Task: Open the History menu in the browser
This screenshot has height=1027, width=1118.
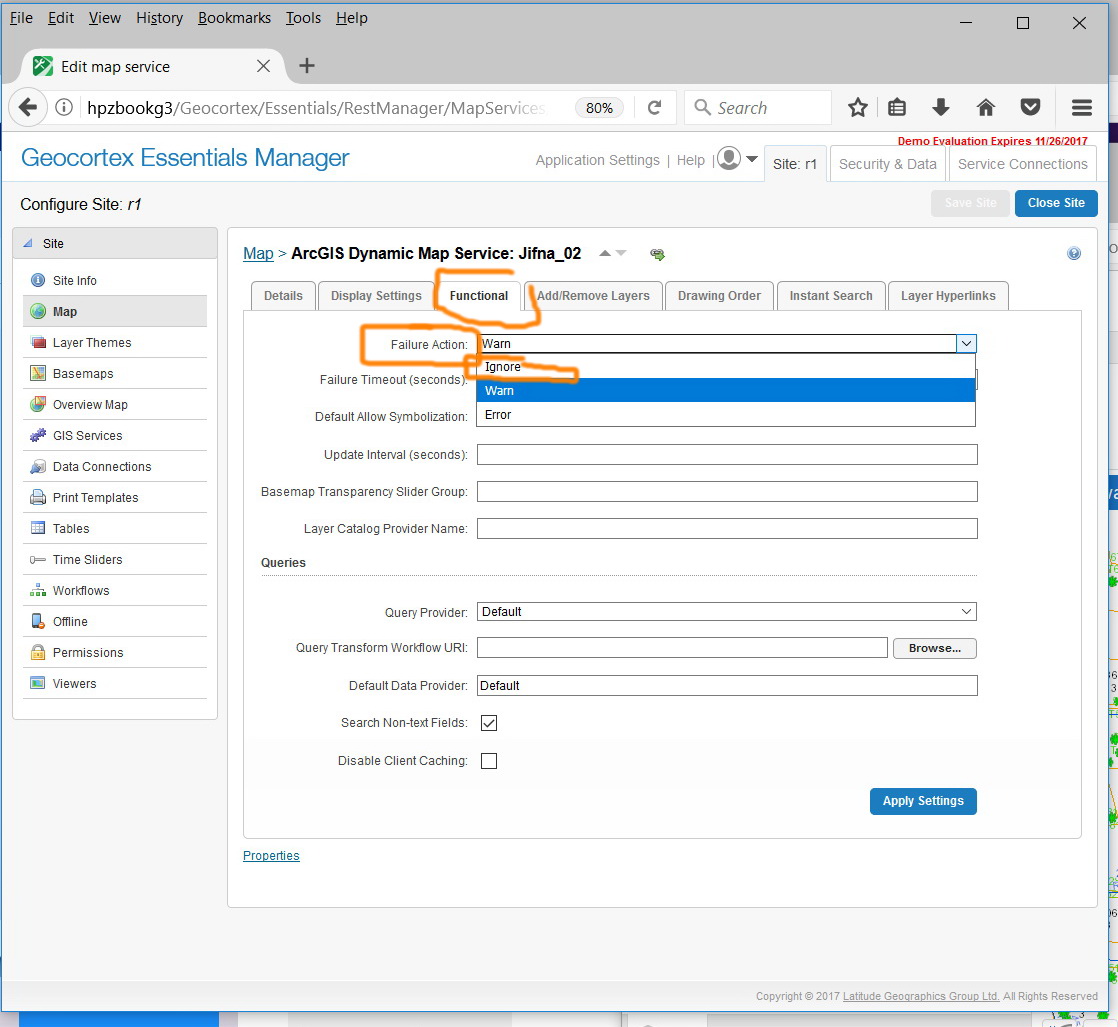Action: [x=159, y=18]
